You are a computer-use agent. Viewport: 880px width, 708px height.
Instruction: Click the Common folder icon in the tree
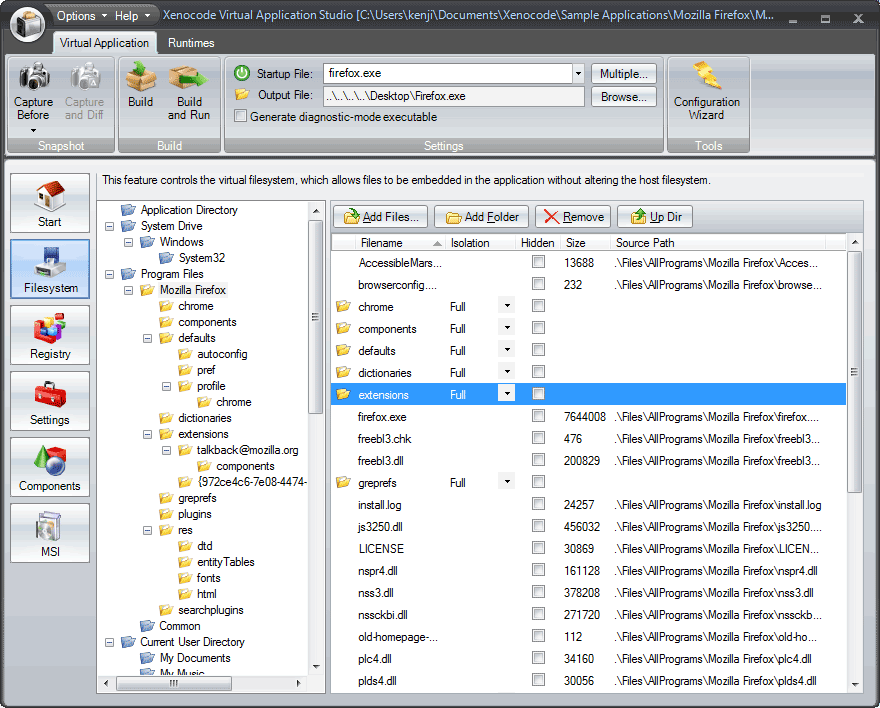(x=148, y=626)
